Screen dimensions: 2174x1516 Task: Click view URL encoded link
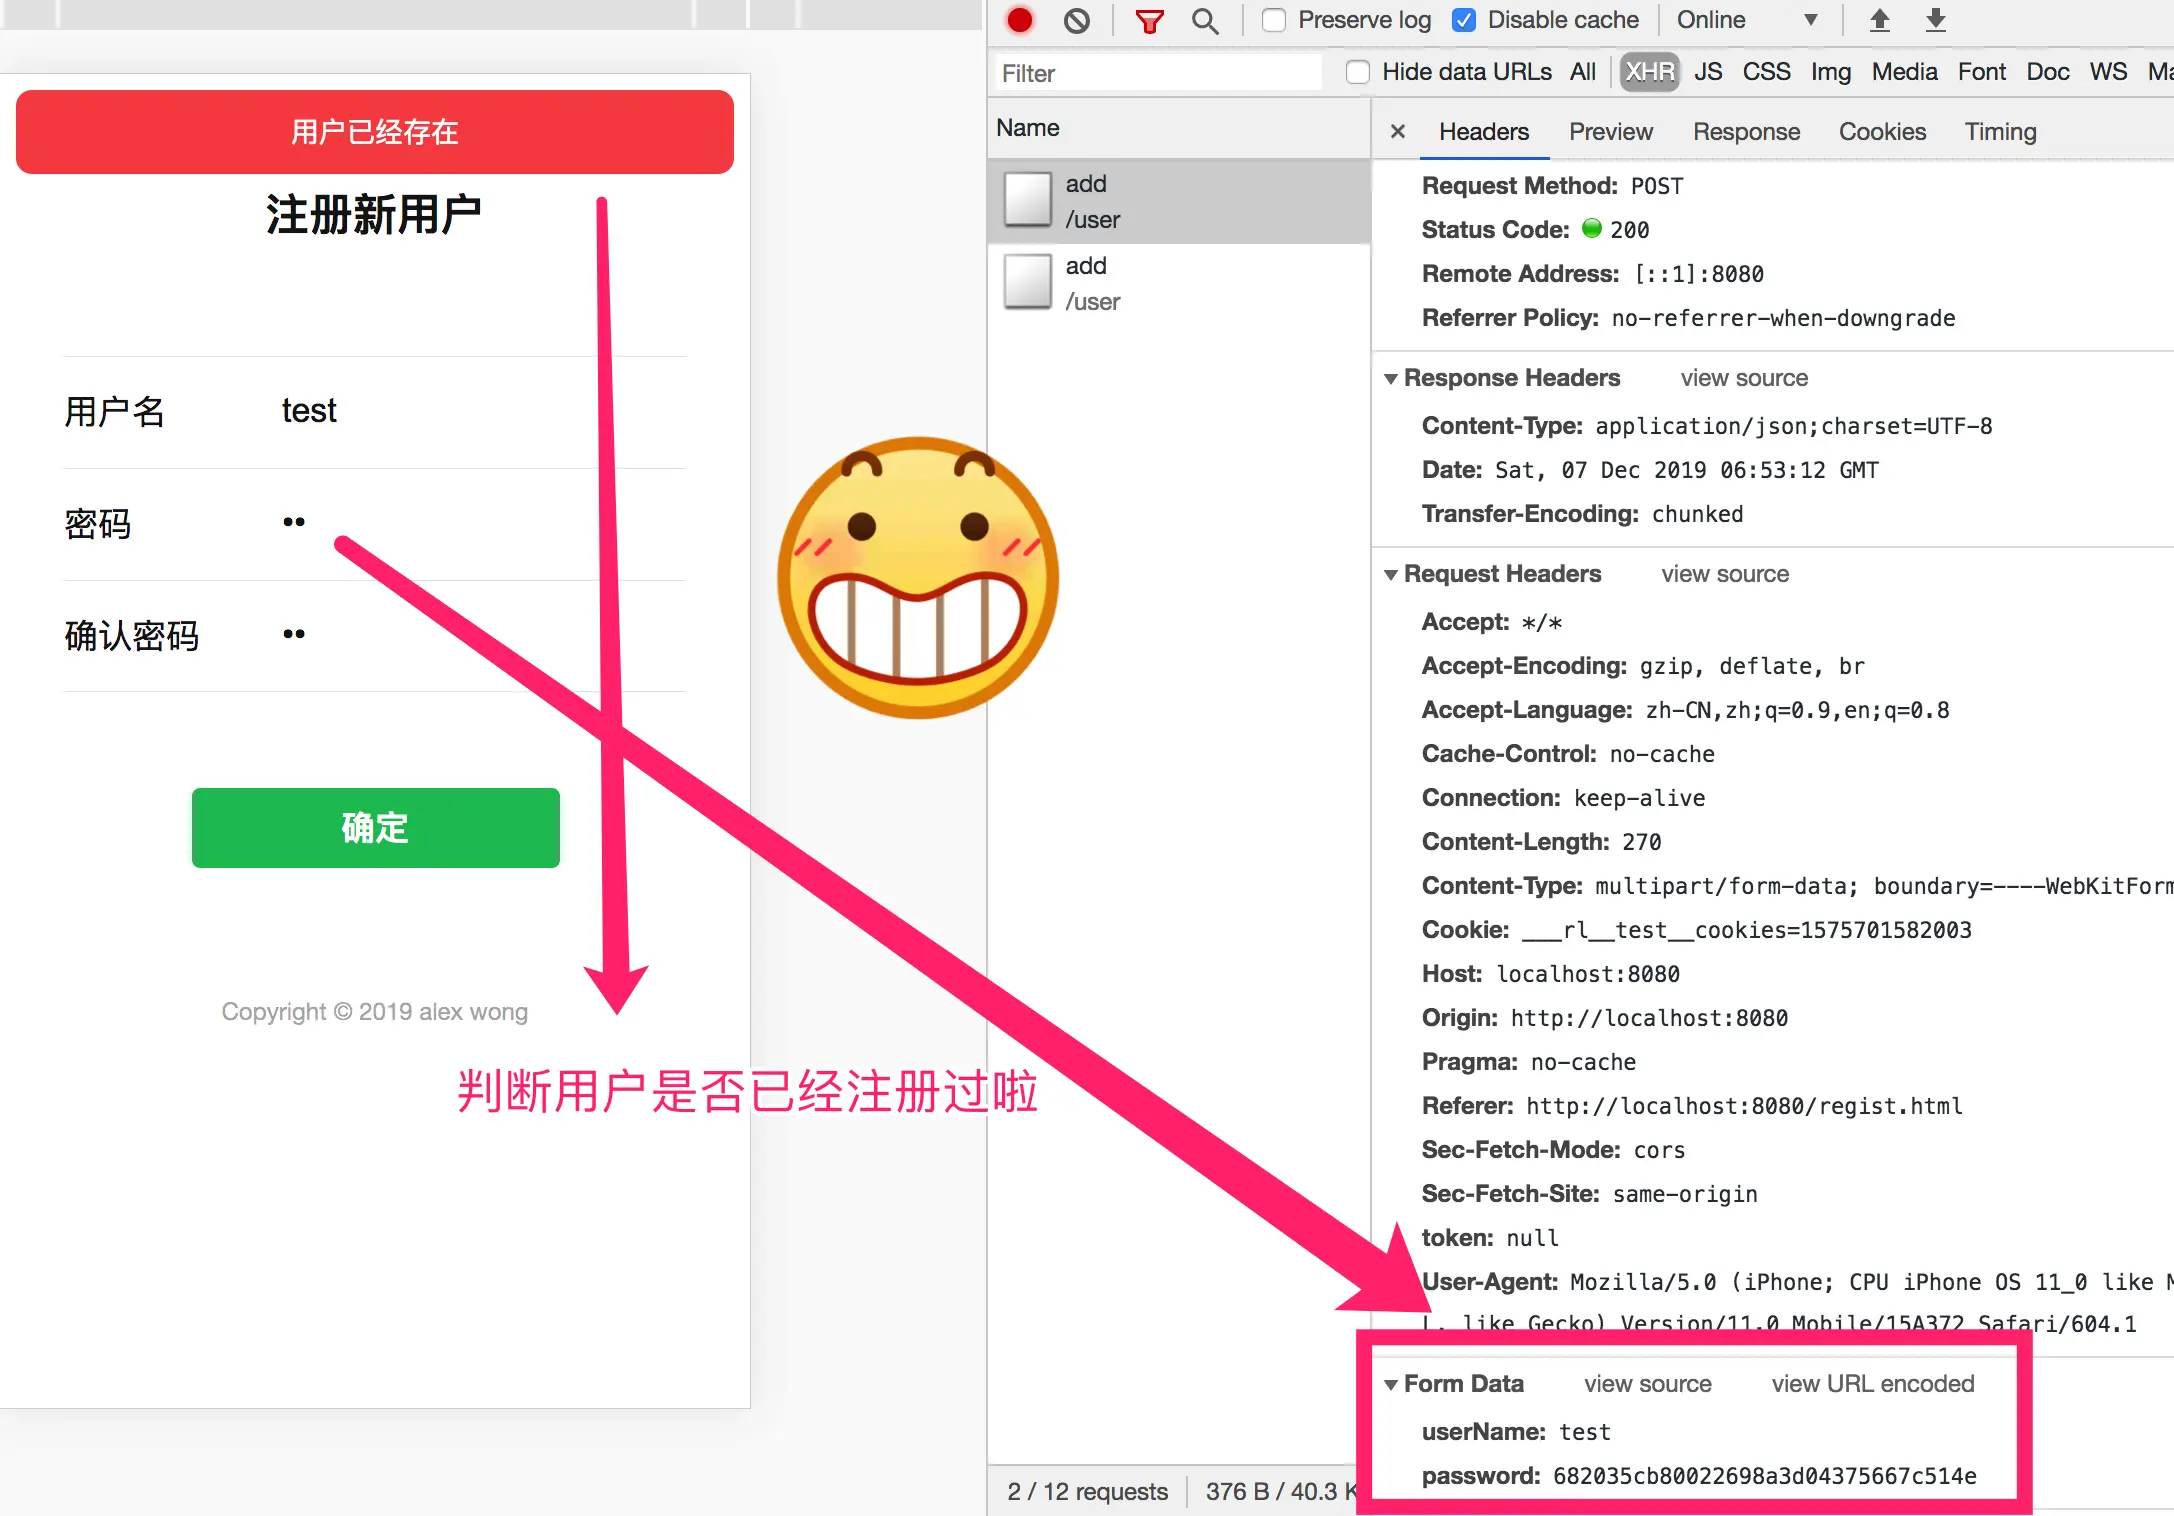point(1872,1383)
